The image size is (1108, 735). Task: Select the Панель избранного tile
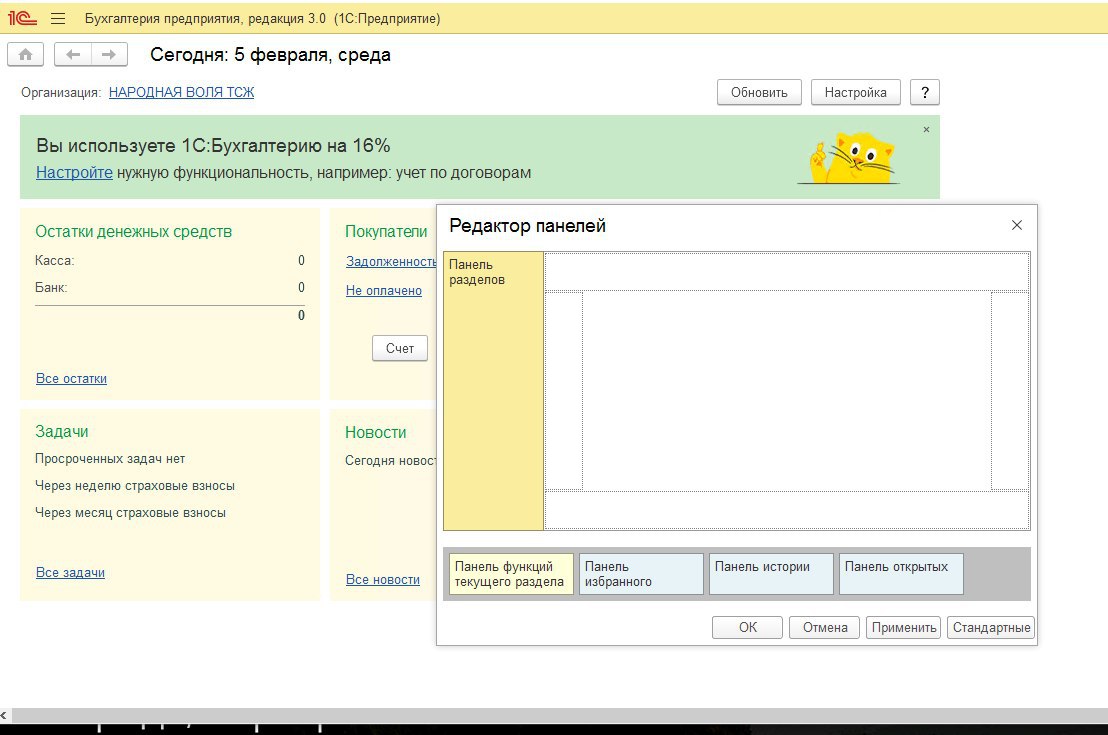(641, 574)
